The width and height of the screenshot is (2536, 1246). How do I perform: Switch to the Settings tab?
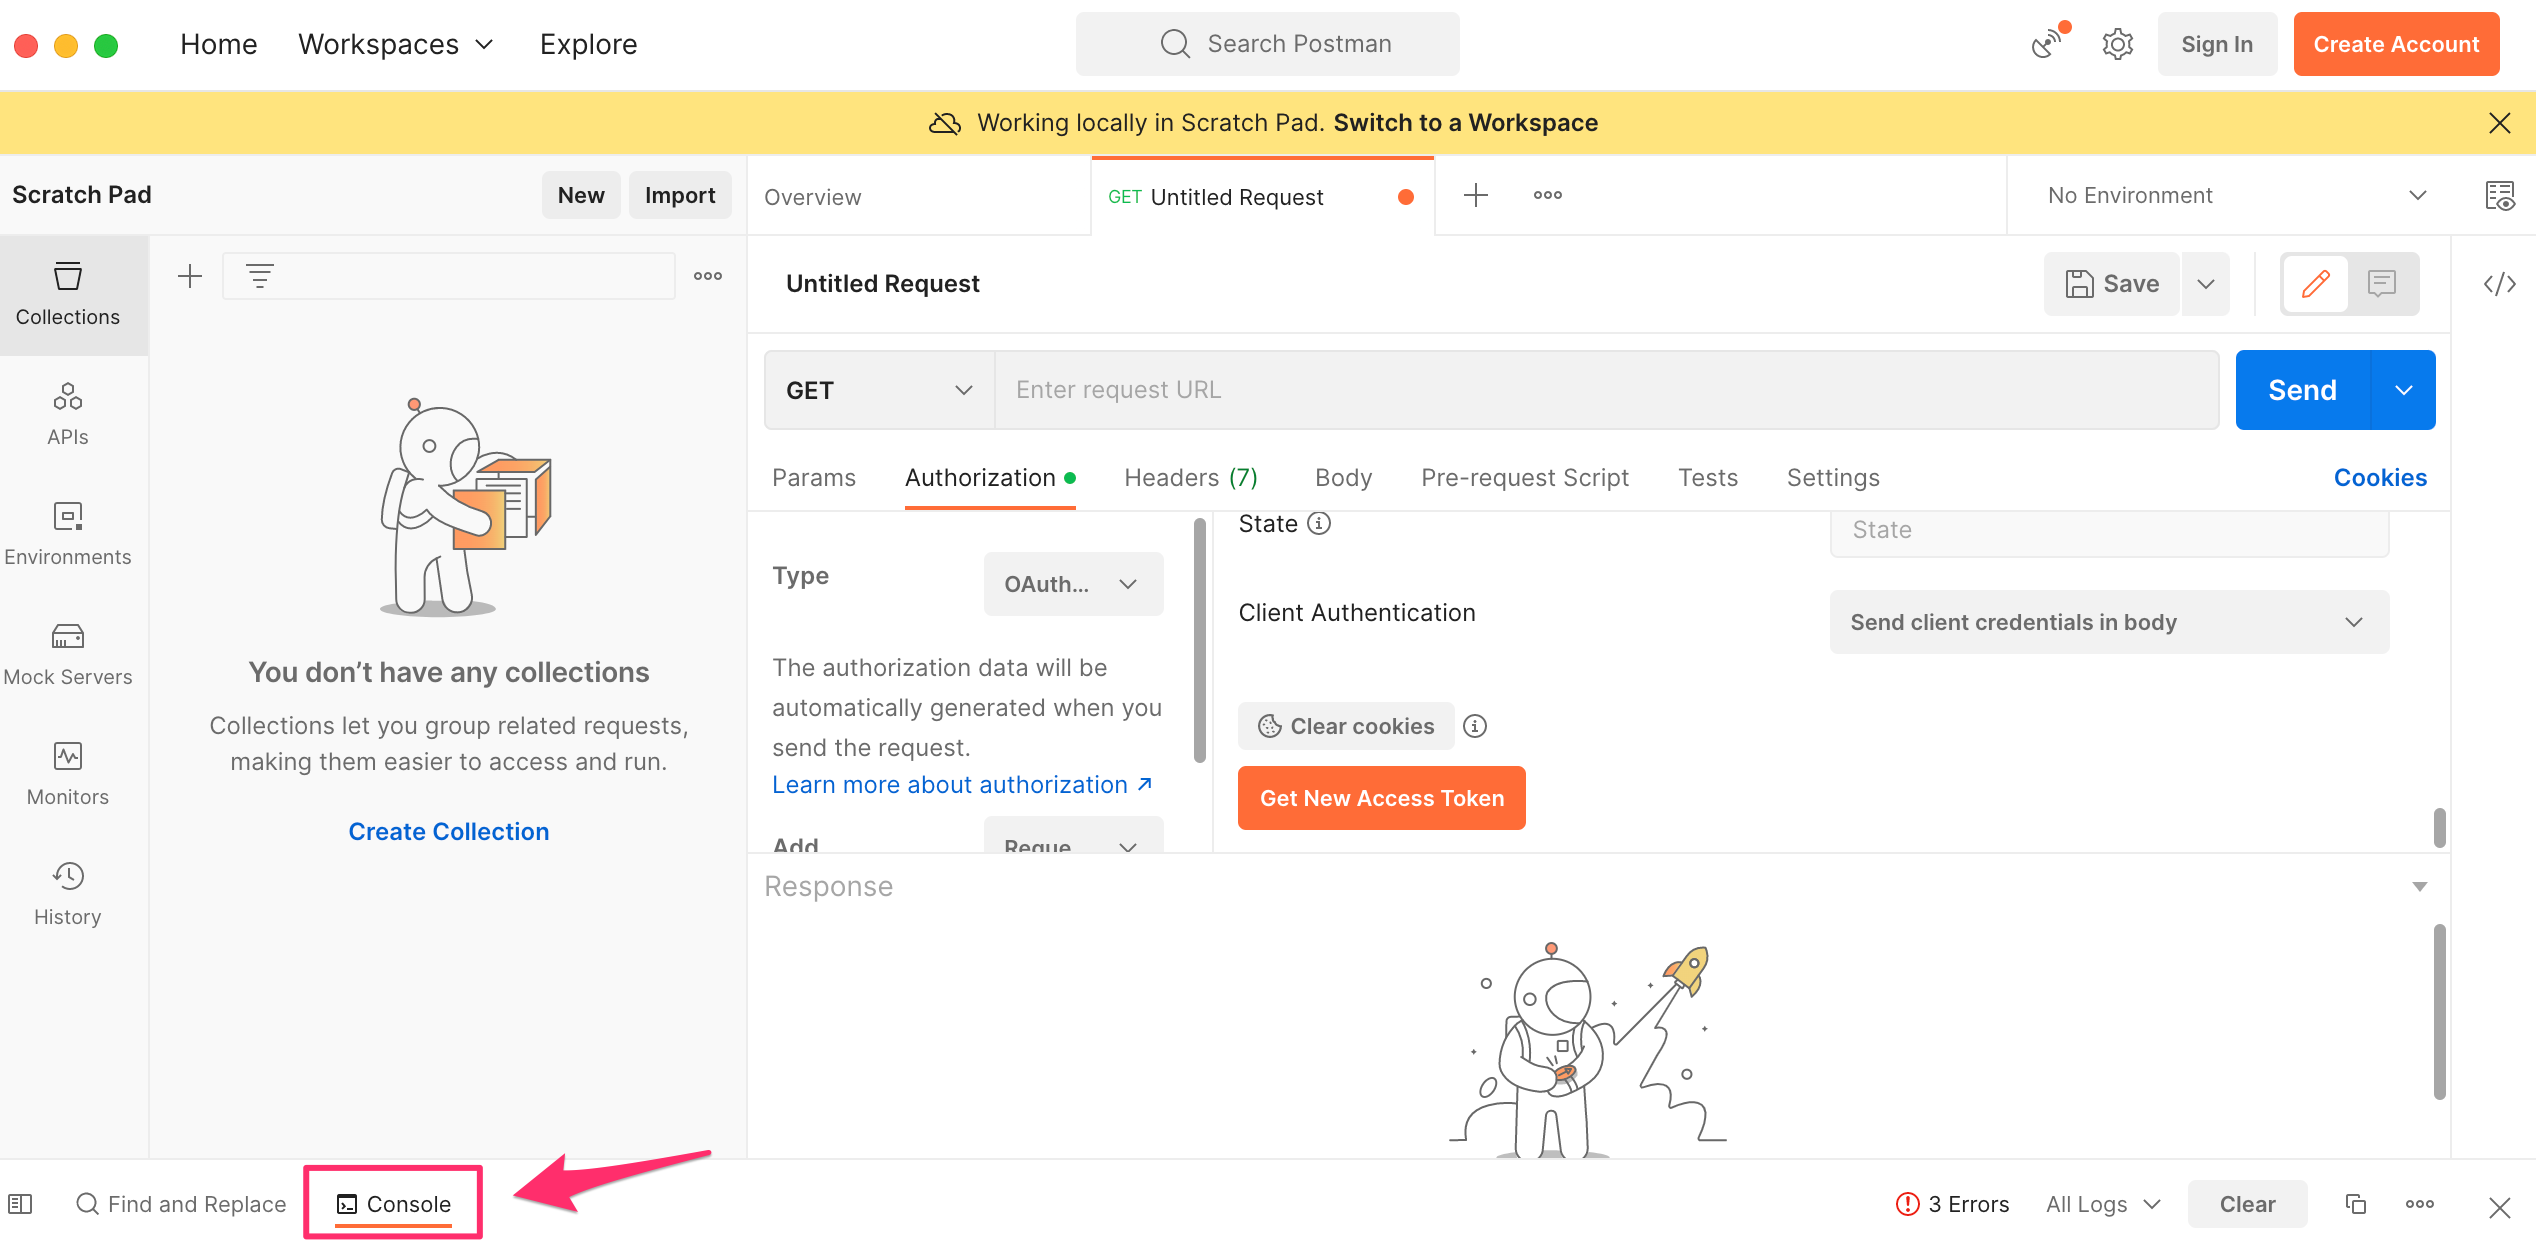(x=1833, y=478)
